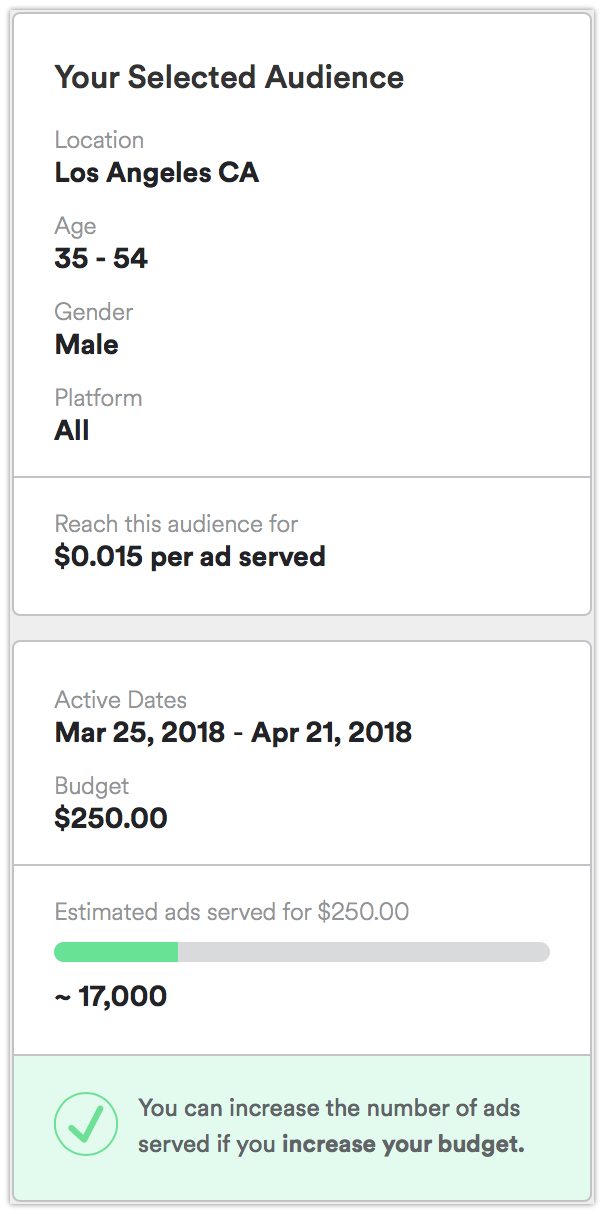Click the green progress bar
Screen dimensions: 604x1214
coord(117,950)
